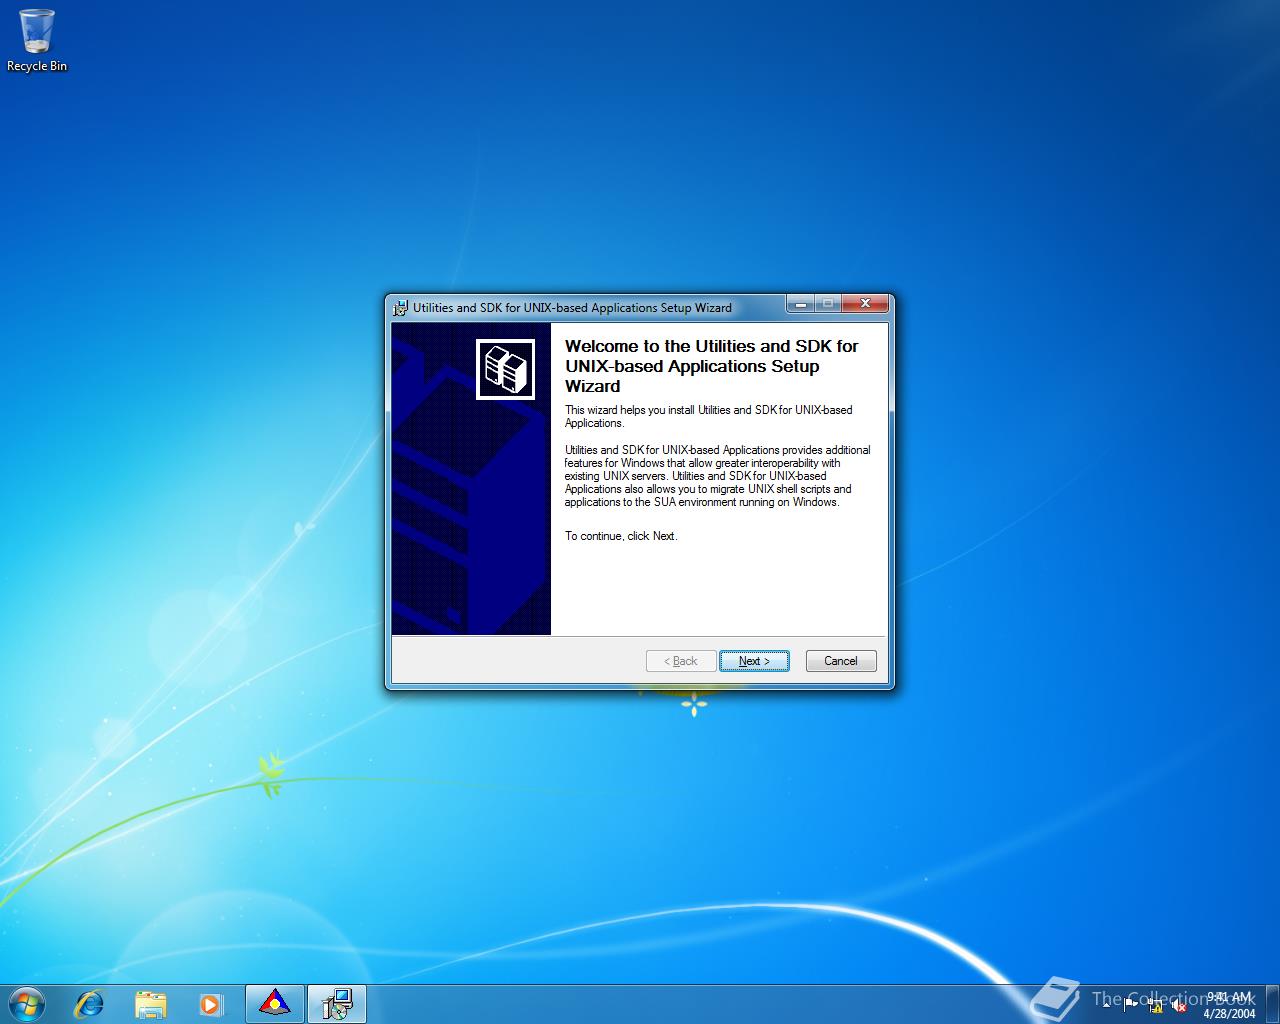Close the Setup Wizard window
This screenshot has width=1280, height=1024.
(x=865, y=303)
